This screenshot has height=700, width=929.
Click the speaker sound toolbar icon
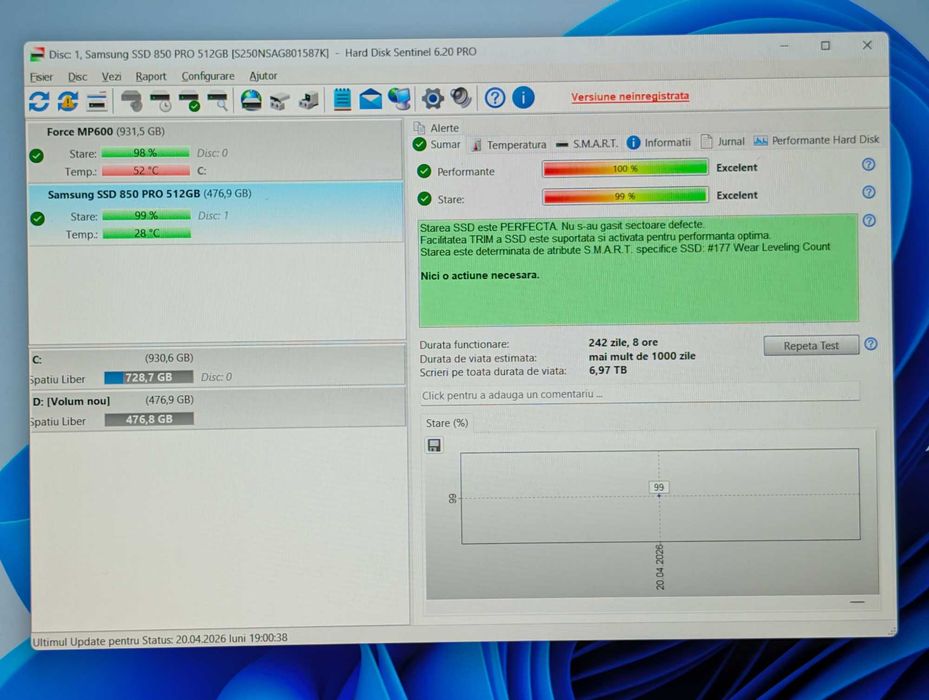[x=461, y=98]
